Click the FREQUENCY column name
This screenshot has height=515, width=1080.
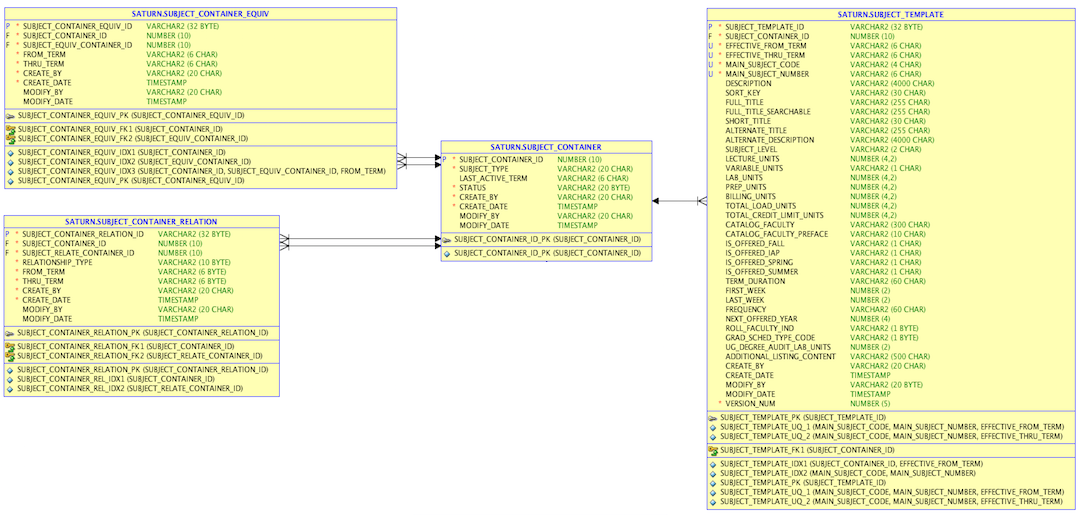(x=746, y=309)
